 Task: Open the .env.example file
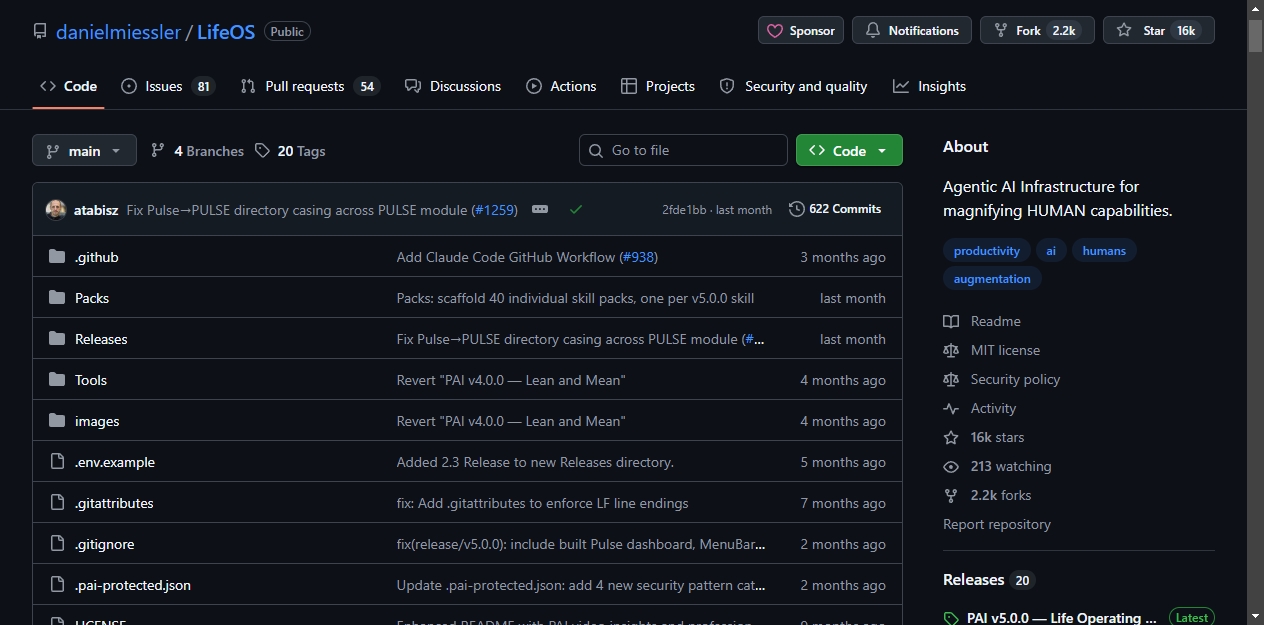tap(115, 462)
